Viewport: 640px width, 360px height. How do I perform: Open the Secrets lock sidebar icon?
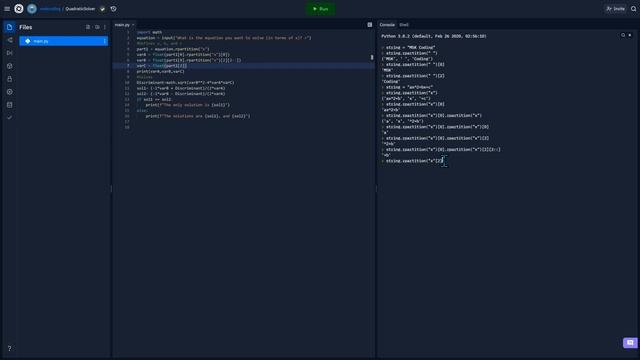point(9,79)
